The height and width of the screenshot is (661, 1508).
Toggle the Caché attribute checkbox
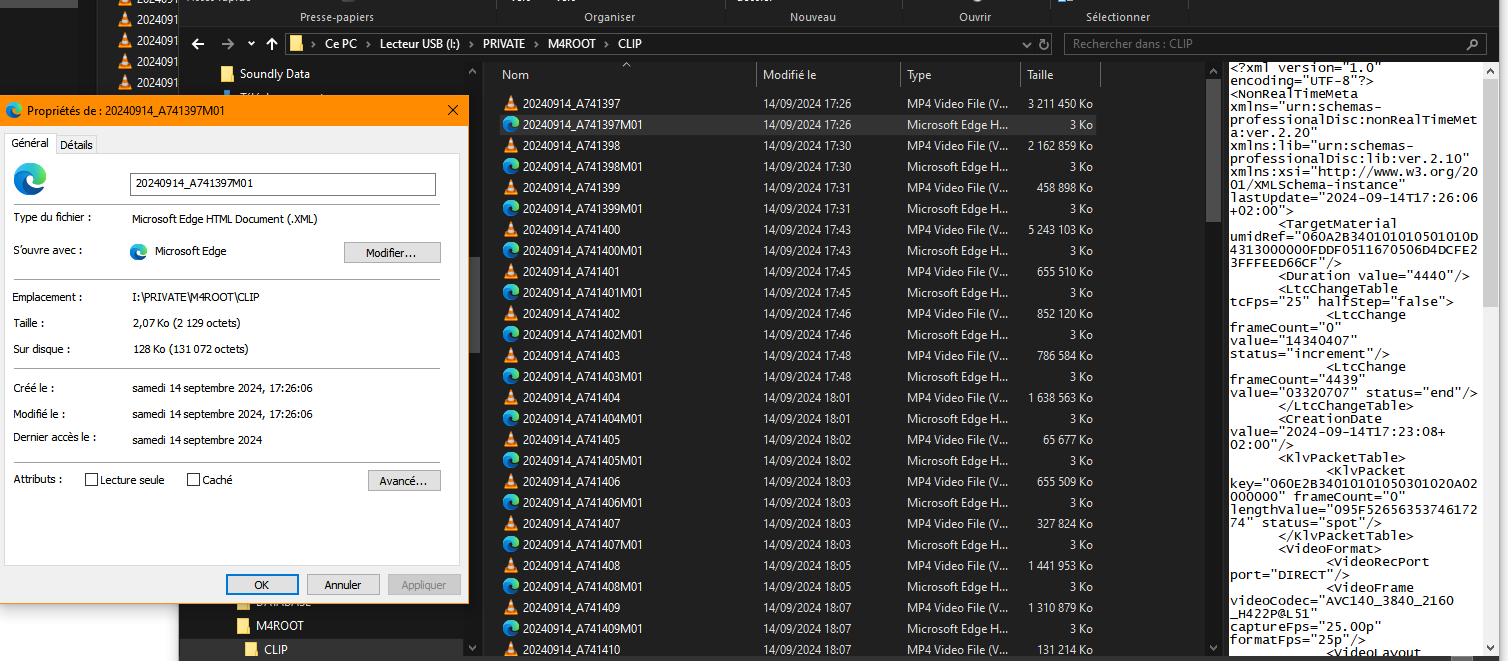pos(194,480)
